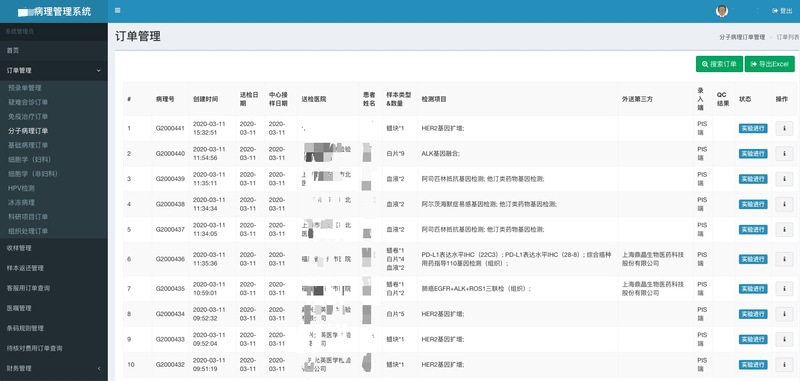Open info icon for order G2000436

(x=784, y=259)
